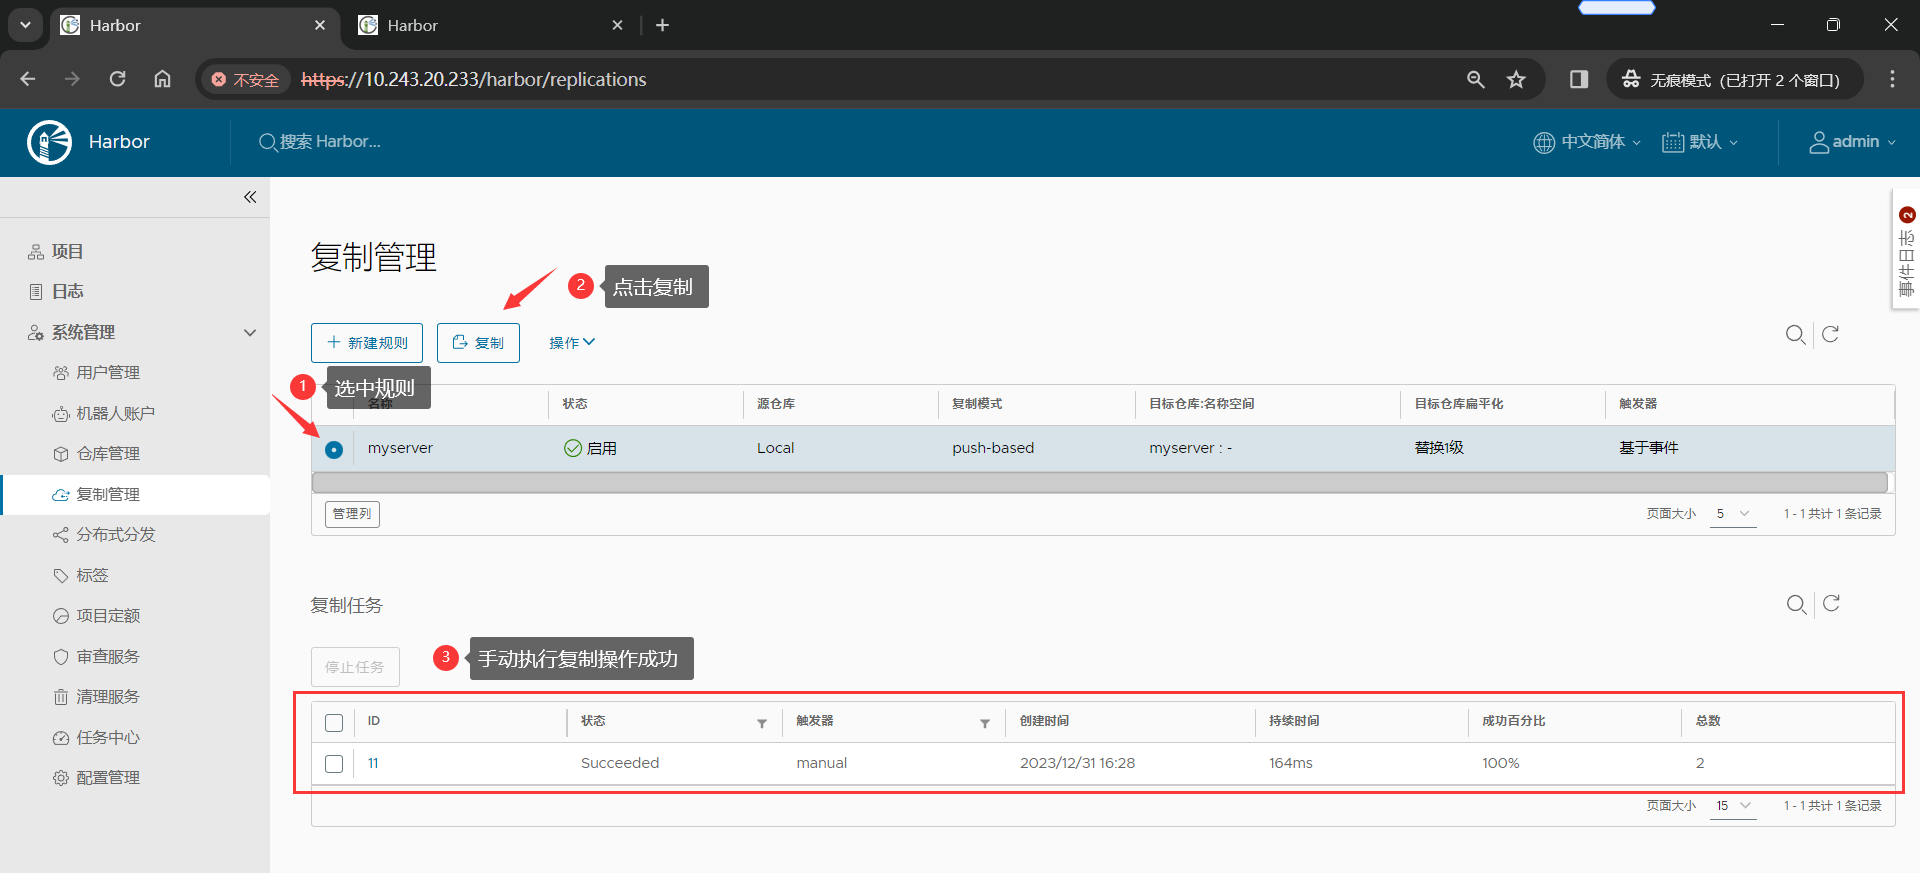Search replication rules with magnifier icon
The image size is (1920, 873).
(x=1796, y=334)
